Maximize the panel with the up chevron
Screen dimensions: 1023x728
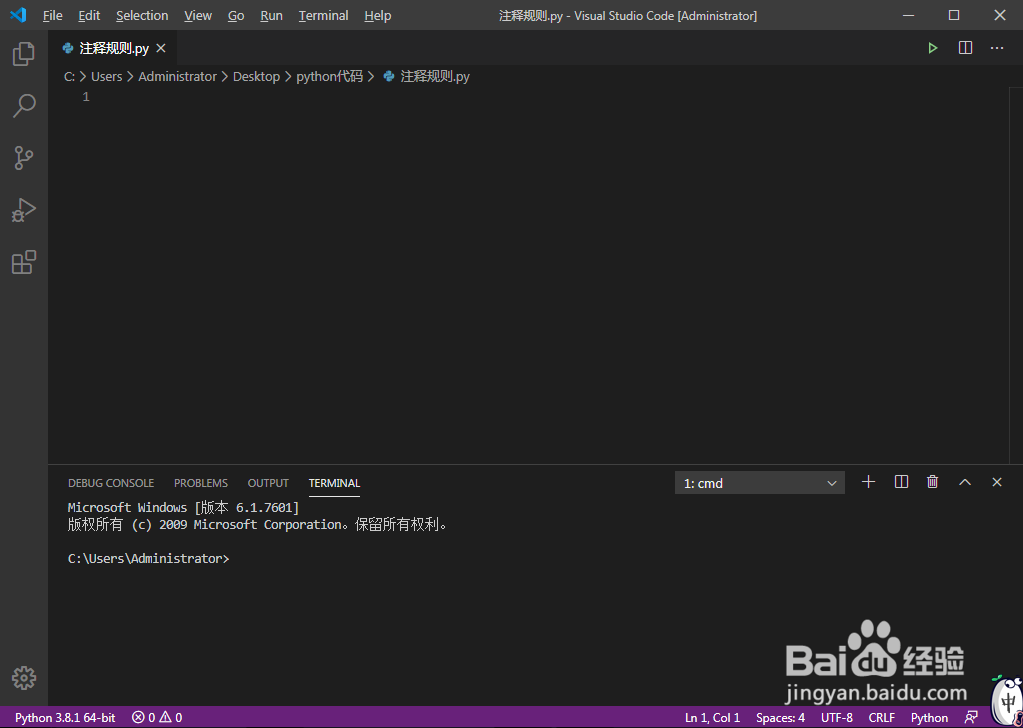coord(965,482)
